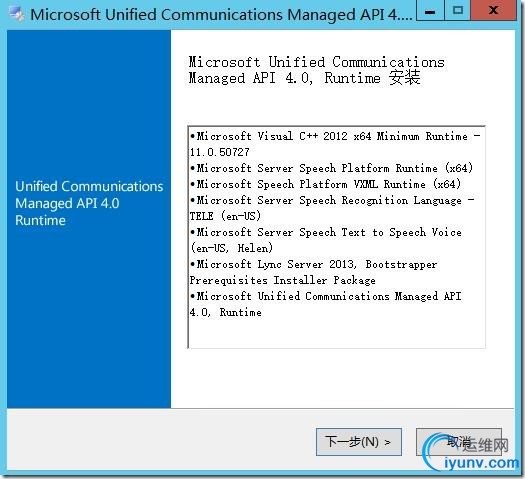Screen dimensions: 525x479
Task: Select Server Speech Text to Speech Voice entry
Action: tap(326, 240)
